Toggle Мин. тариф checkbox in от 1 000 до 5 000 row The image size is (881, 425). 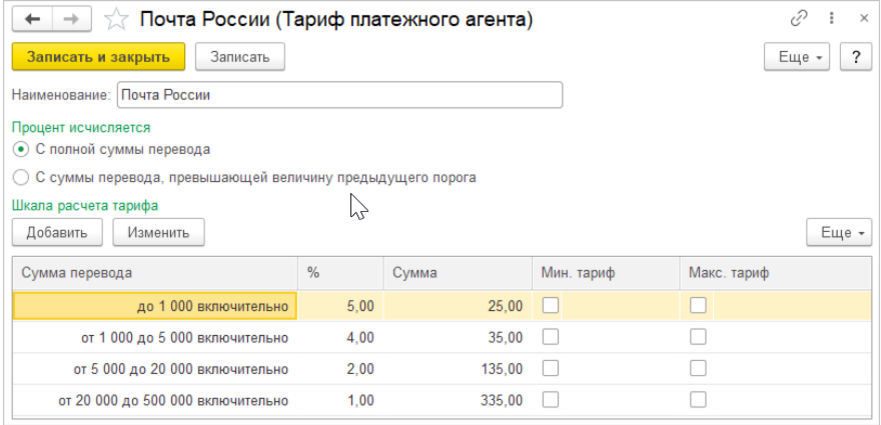coord(551,337)
